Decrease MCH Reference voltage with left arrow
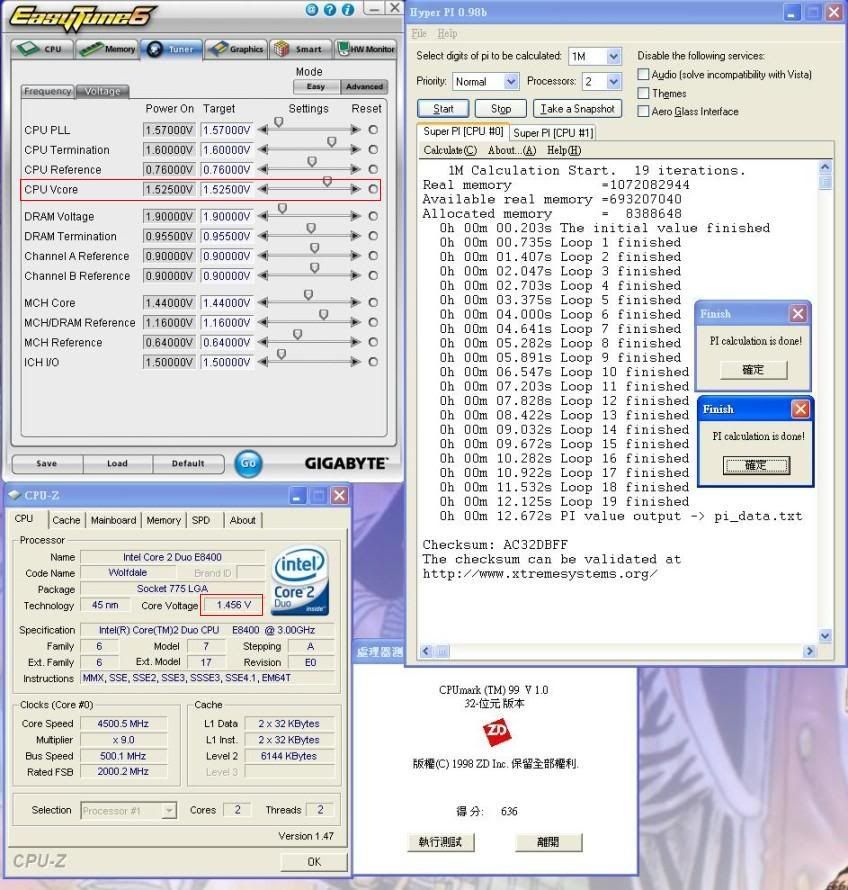 (x=263, y=342)
